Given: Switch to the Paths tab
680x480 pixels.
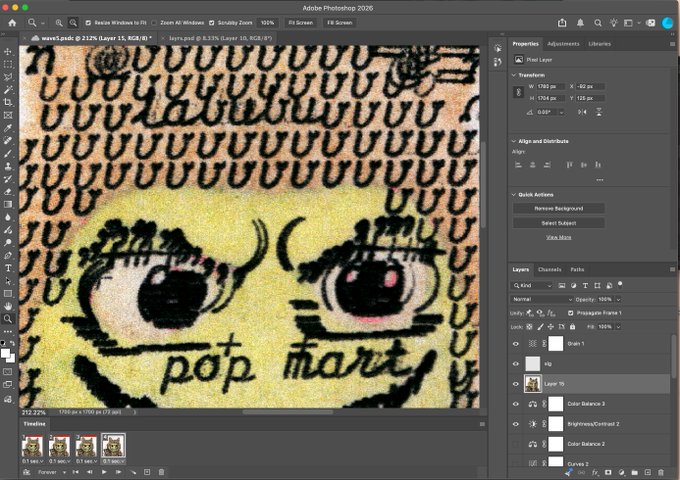Looking at the screenshot, I should tap(577, 270).
